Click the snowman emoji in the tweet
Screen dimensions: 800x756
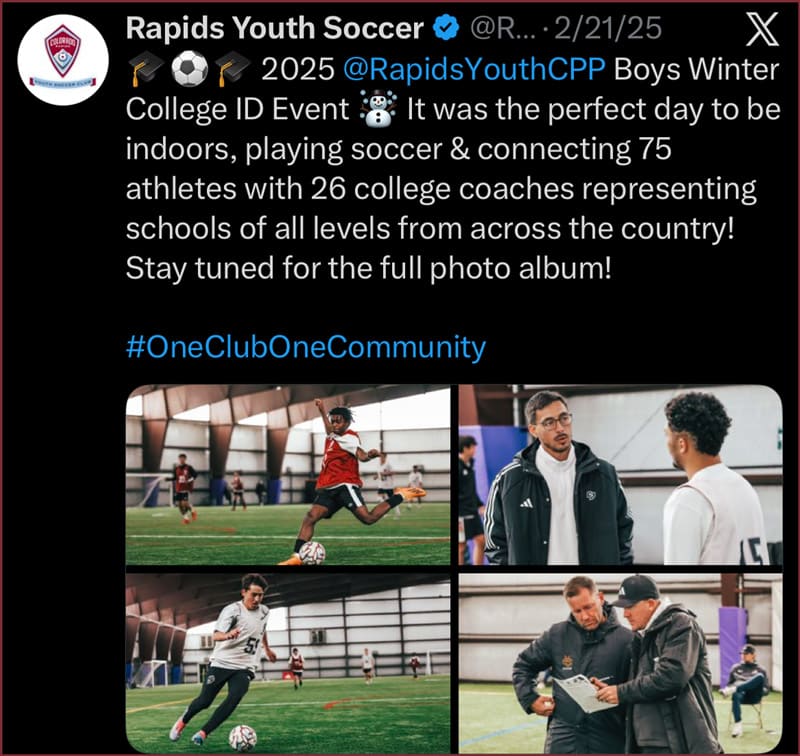[378, 109]
